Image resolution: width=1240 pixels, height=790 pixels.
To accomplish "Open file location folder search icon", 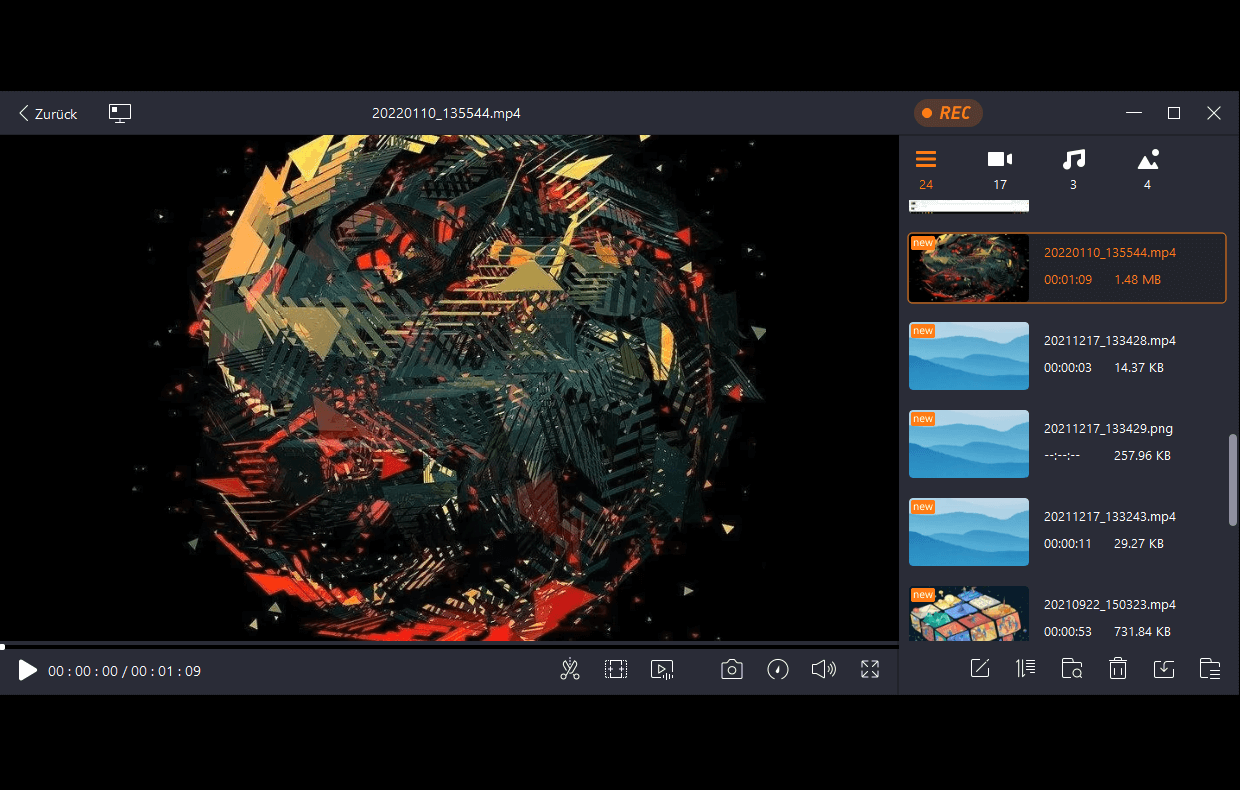I will [x=1072, y=669].
